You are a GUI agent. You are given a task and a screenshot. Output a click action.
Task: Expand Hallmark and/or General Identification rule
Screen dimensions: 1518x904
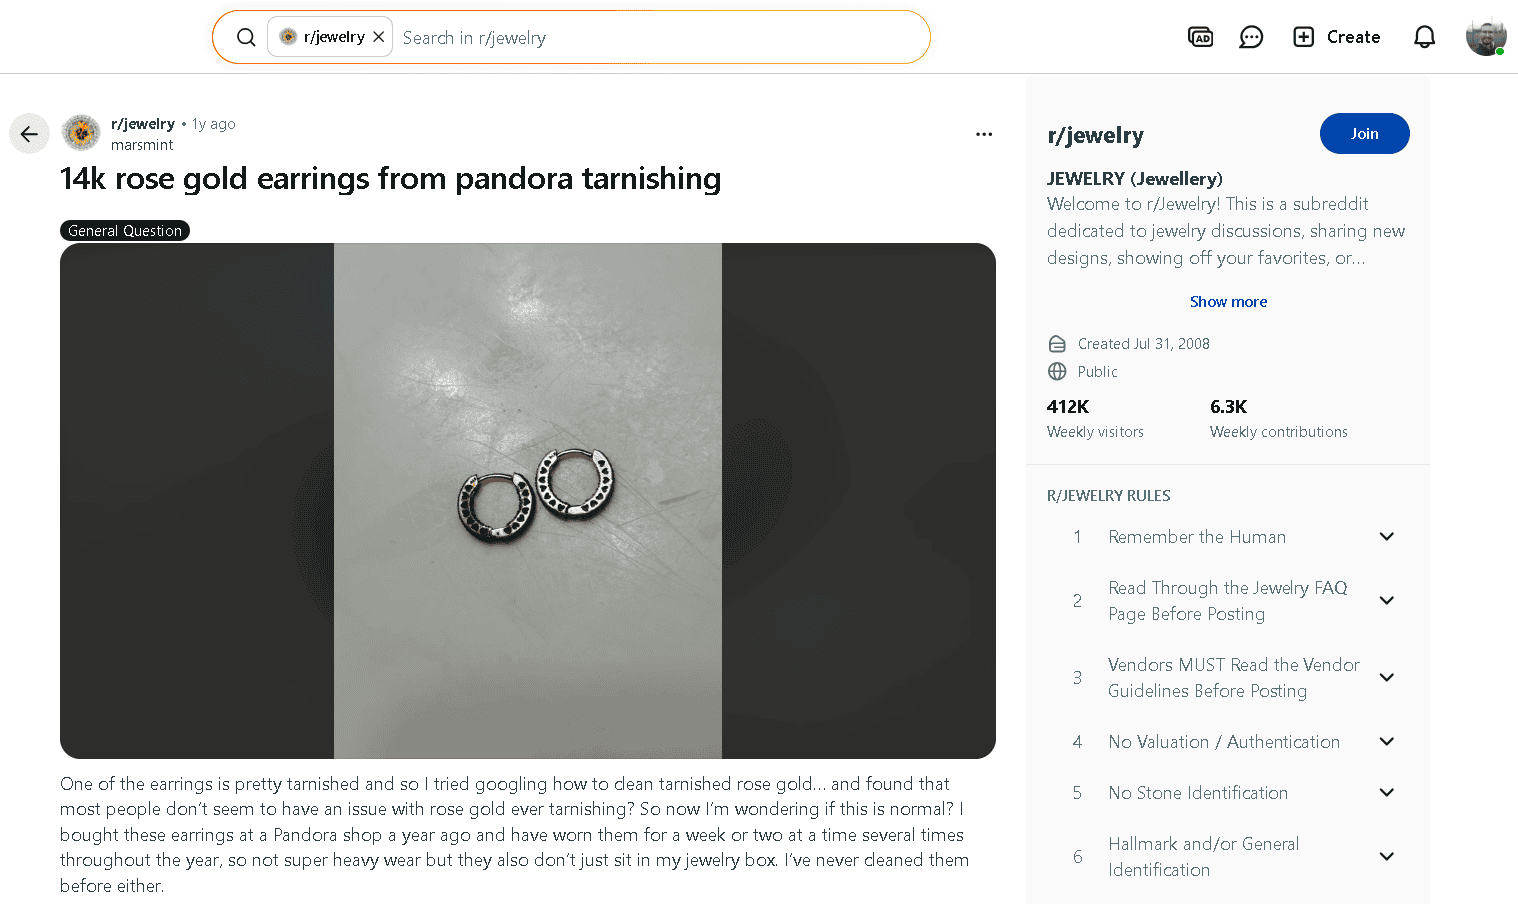tap(1386, 857)
